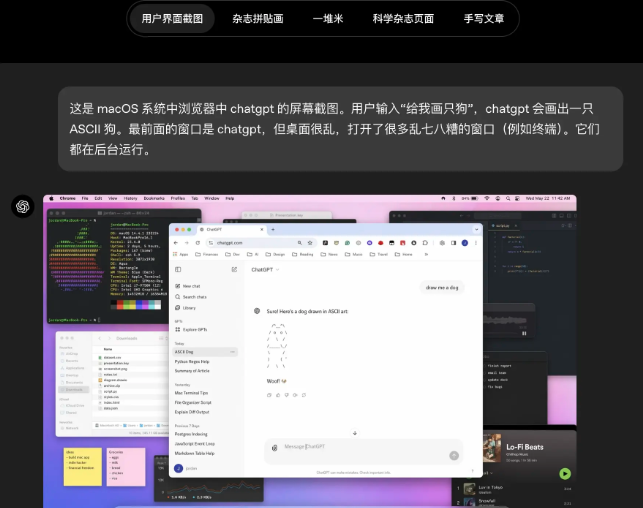The height and width of the screenshot is (508, 643).
Task: Open the 手写文章 tab
Action: (x=484, y=18)
